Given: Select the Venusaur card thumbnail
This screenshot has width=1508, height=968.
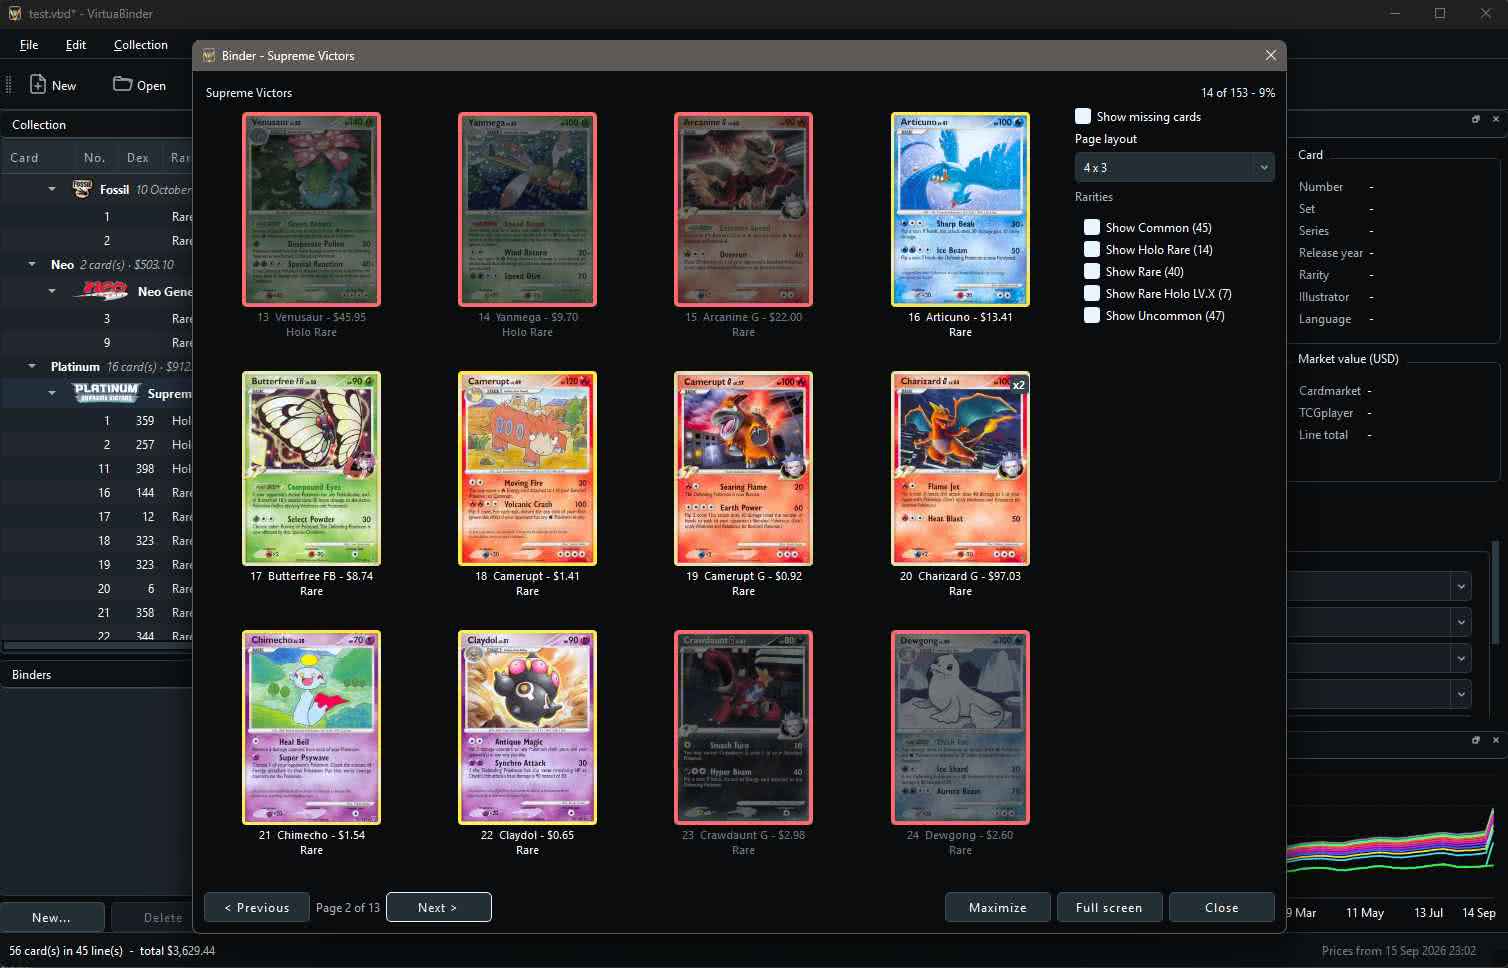Looking at the screenshot, I should point(311,209).
